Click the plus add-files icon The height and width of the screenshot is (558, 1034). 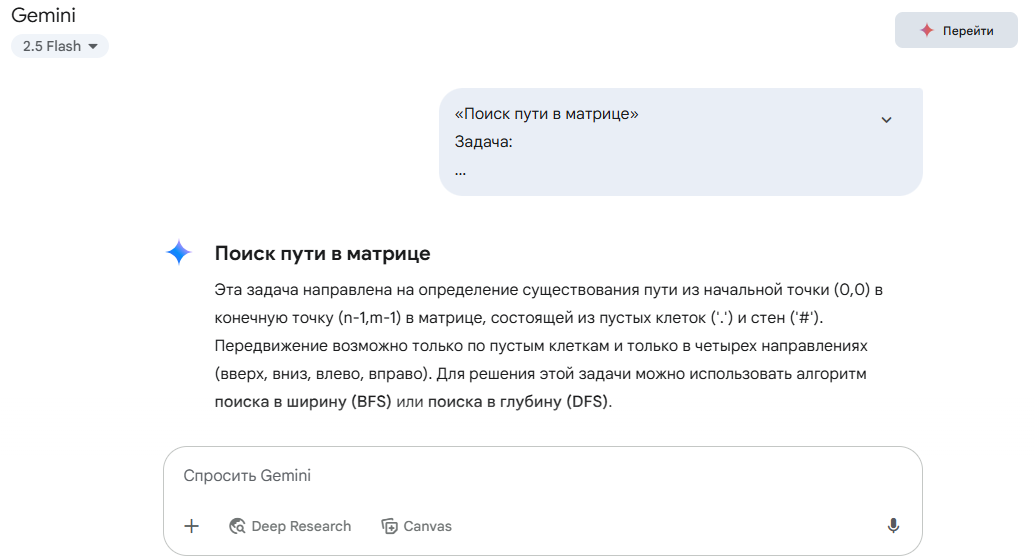[x=191, y=526]
